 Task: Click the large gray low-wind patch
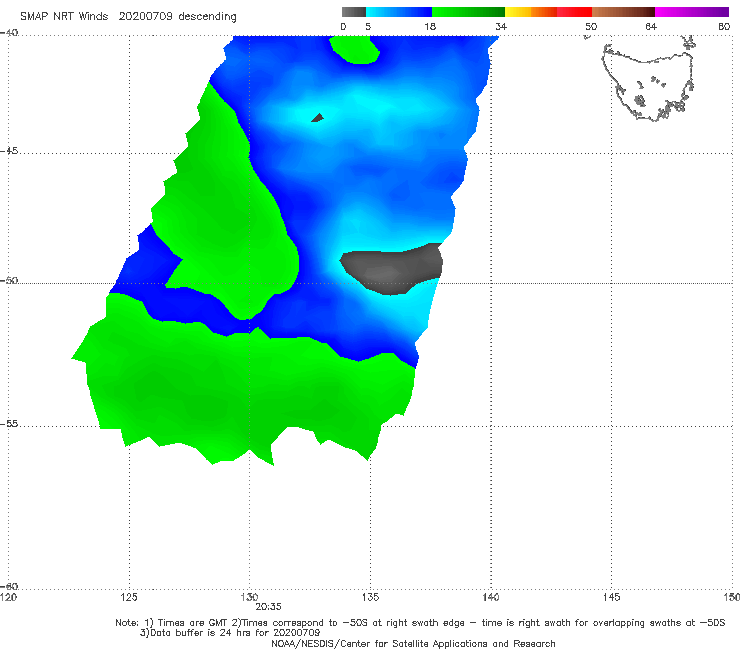[392, 269]
